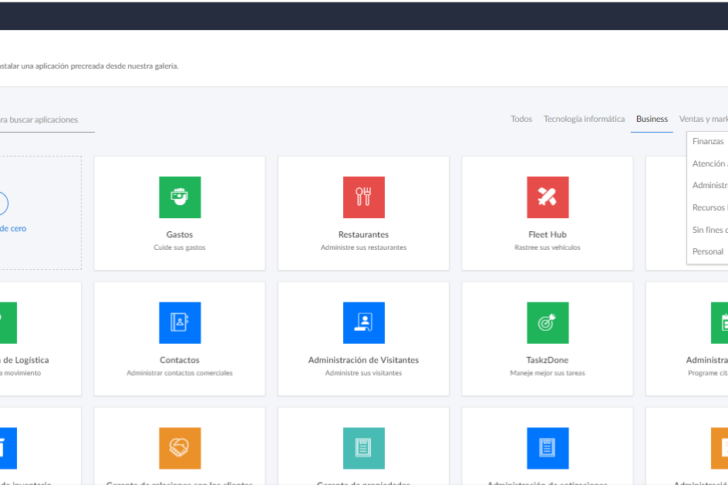Pick Personal in the category dropdown
Image resolution: width=728 pixels, height=485 pixels.
point(708,252)
